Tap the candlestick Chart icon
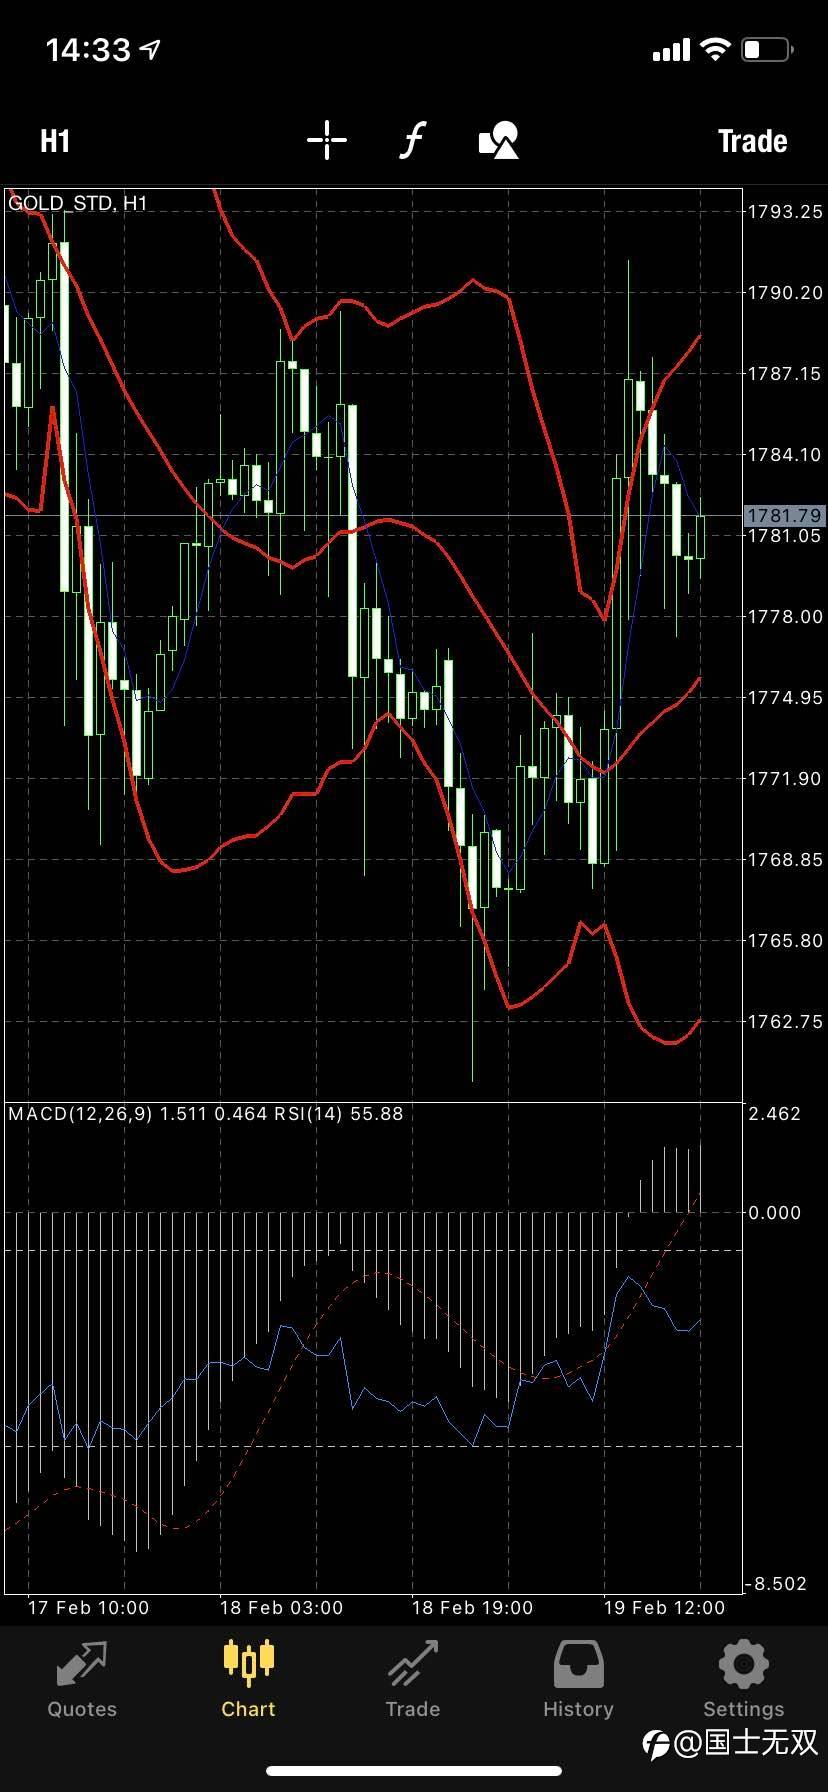Screen dimensions: 828x1792 point(248,1663)
